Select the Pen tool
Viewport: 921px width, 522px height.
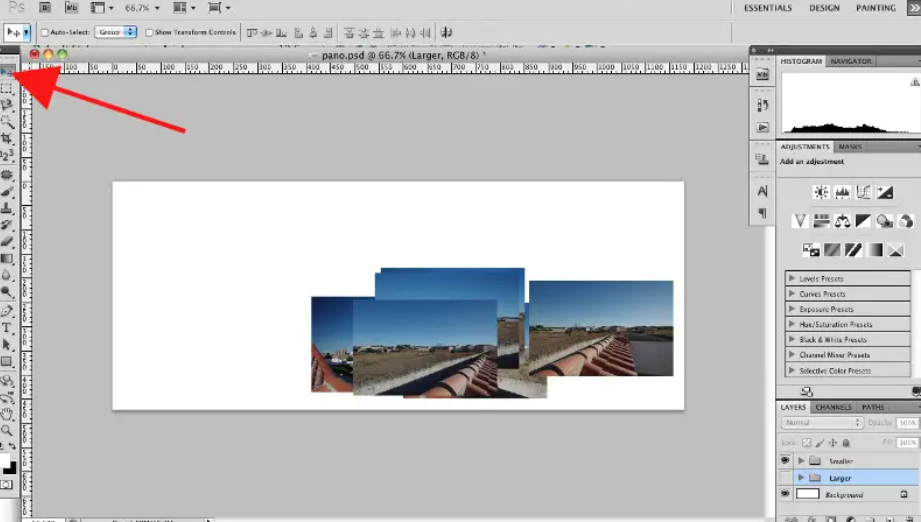point(6,311)
